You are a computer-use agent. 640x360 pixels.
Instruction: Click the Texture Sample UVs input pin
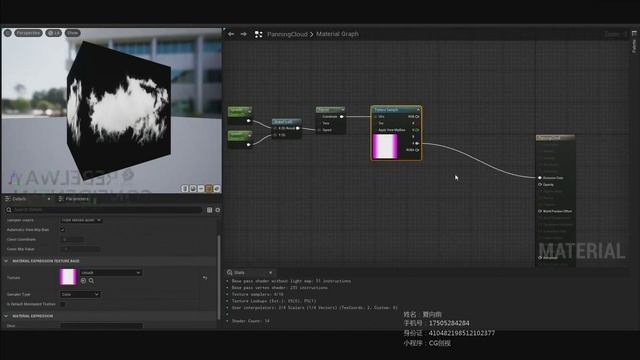[x=375, y=117]
